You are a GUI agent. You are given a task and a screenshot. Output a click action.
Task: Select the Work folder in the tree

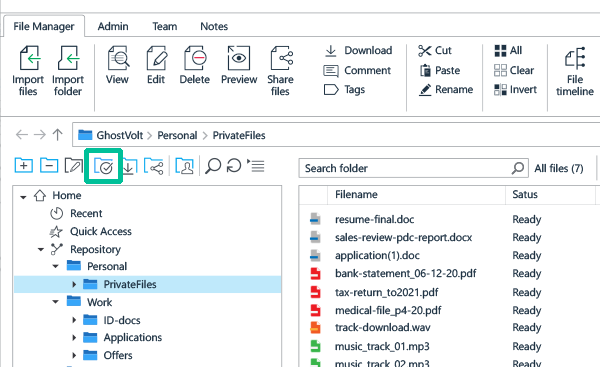89,302
